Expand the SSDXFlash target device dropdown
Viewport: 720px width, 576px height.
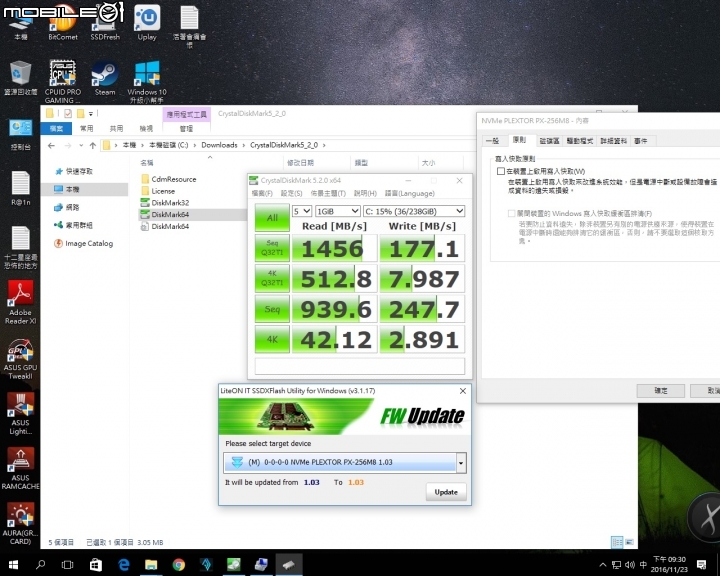461,463
